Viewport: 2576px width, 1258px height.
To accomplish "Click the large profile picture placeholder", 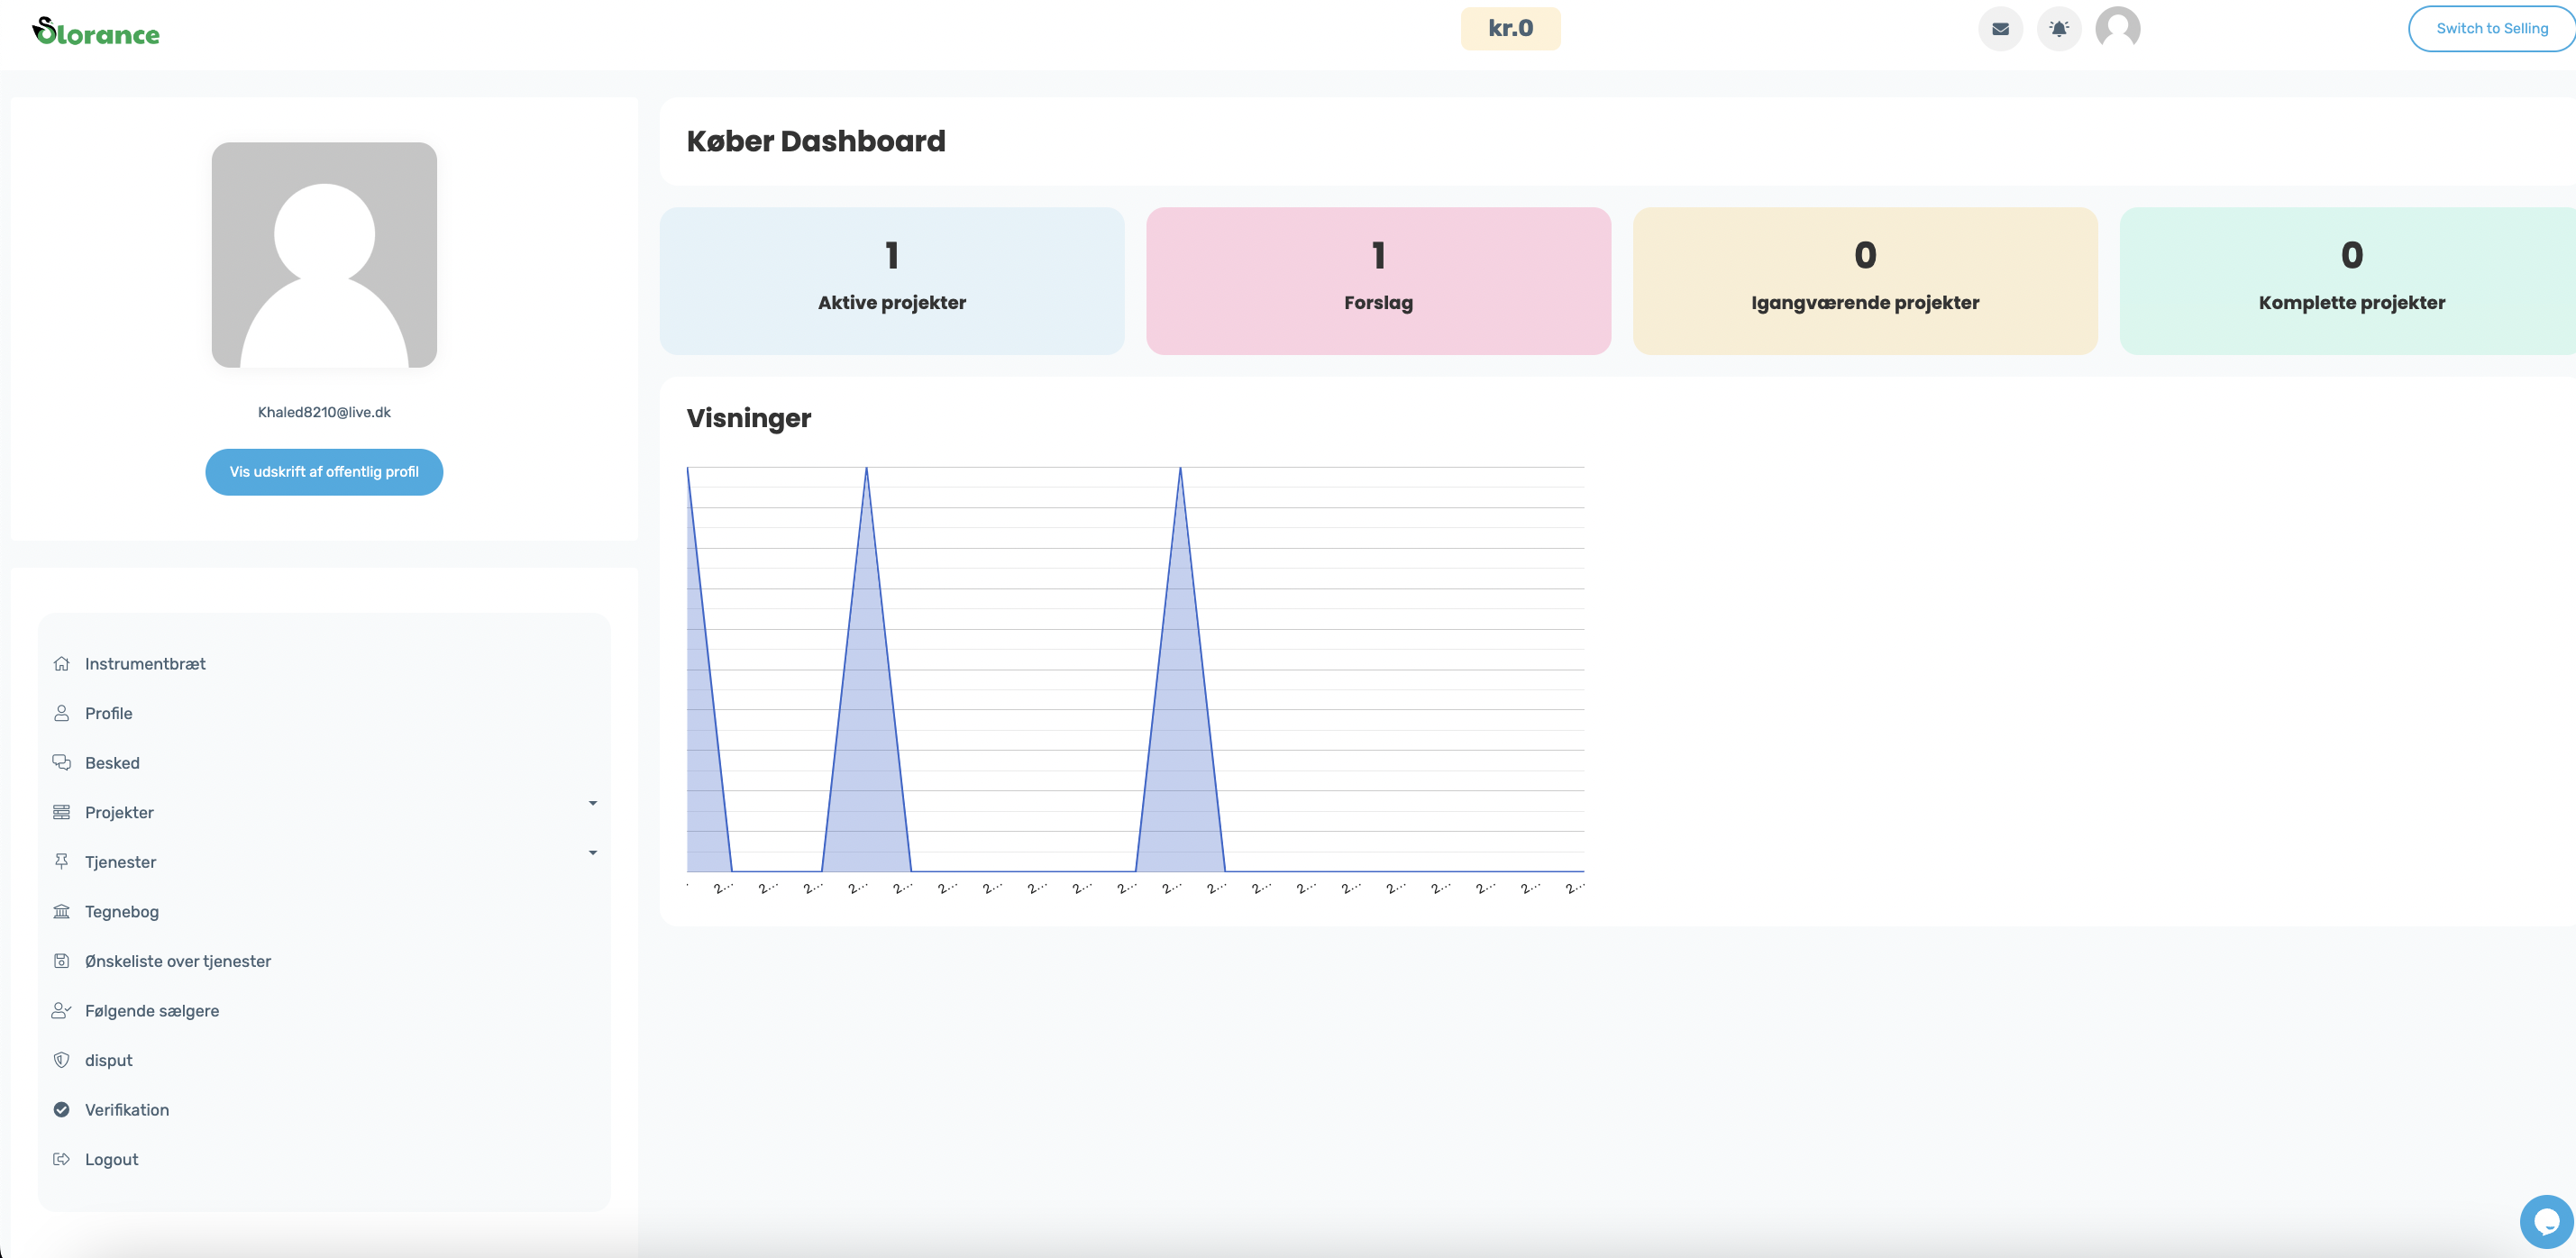I will click(324, 255).
